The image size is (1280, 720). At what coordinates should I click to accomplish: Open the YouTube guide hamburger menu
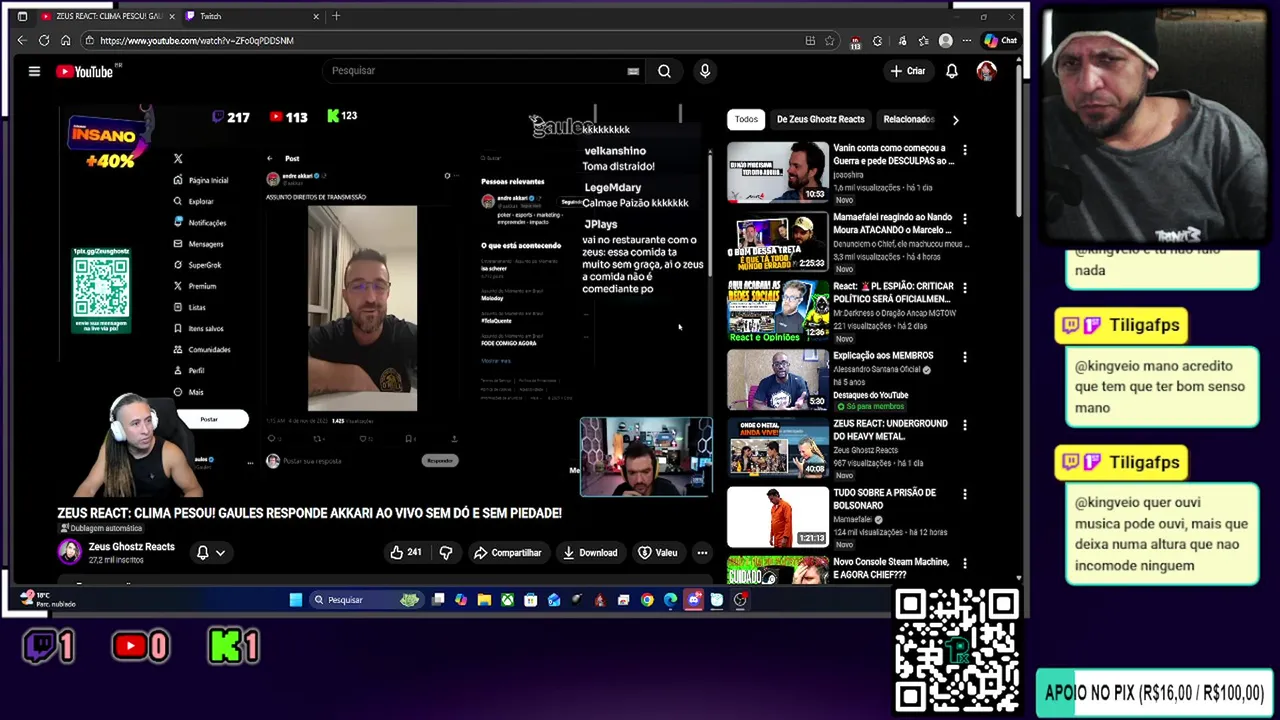(34, 71)
